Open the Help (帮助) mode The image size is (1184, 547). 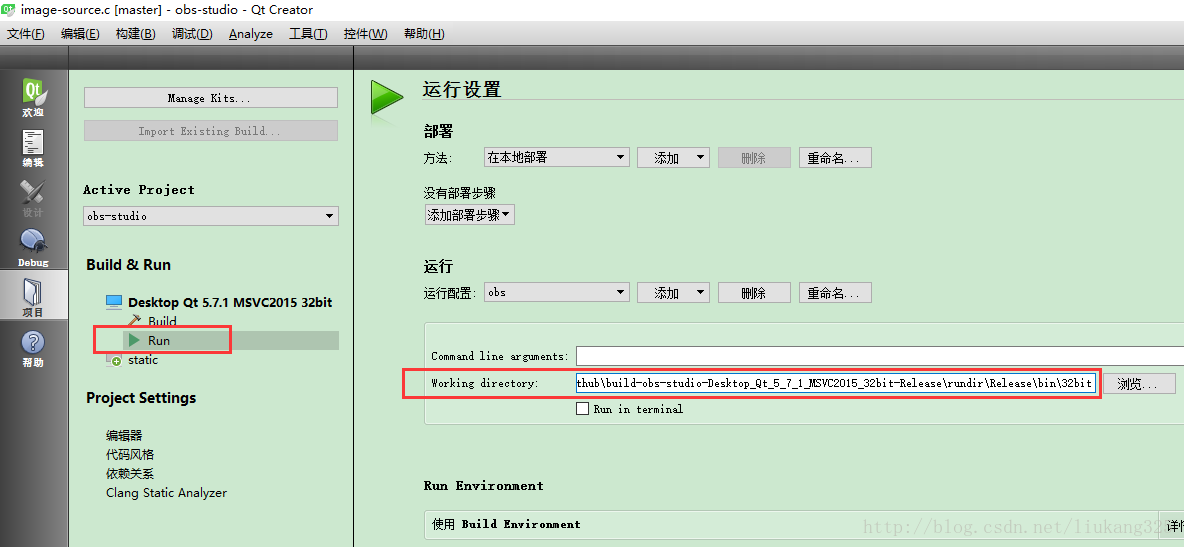click(x=33, y=348)
